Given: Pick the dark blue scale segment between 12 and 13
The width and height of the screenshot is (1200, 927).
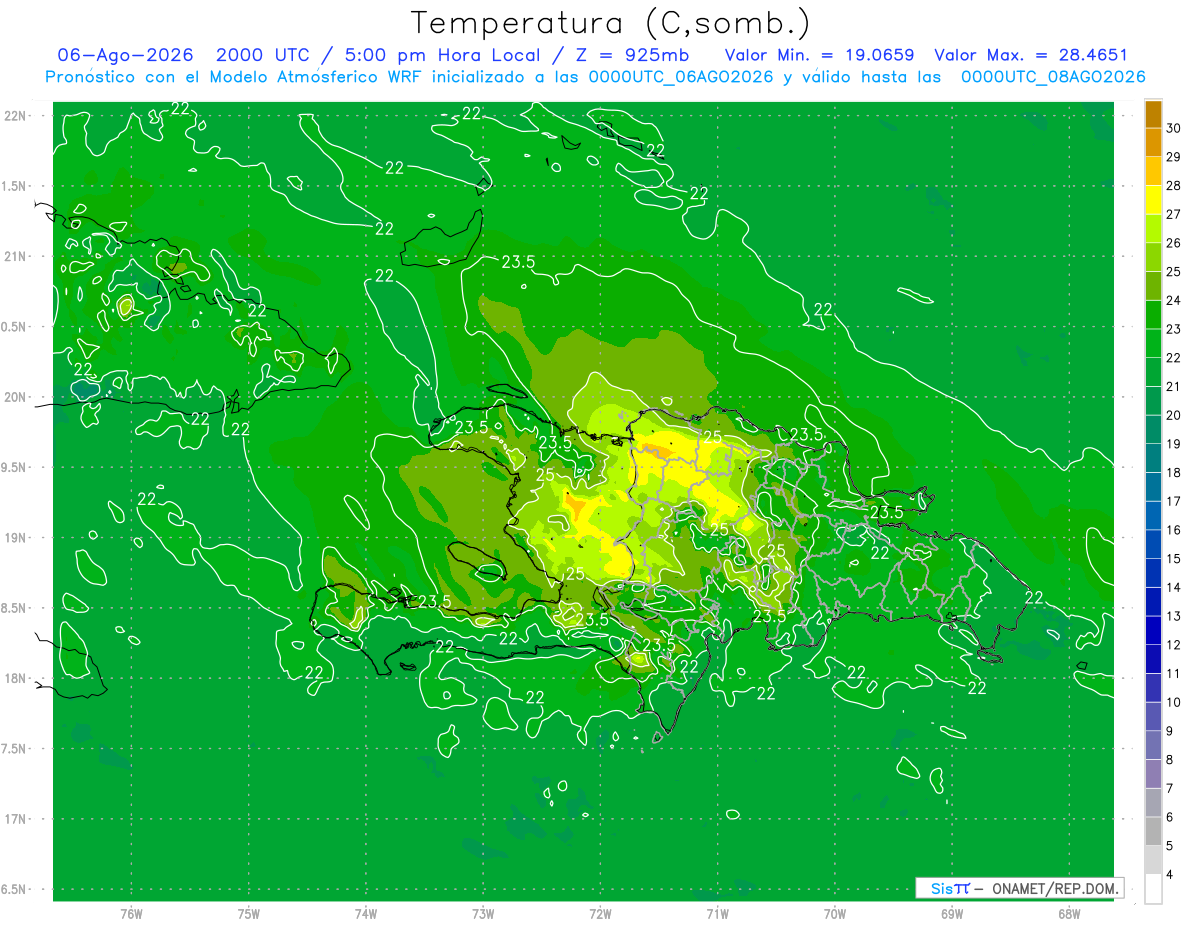Looking at the screenshot, I should point(1153,631).
